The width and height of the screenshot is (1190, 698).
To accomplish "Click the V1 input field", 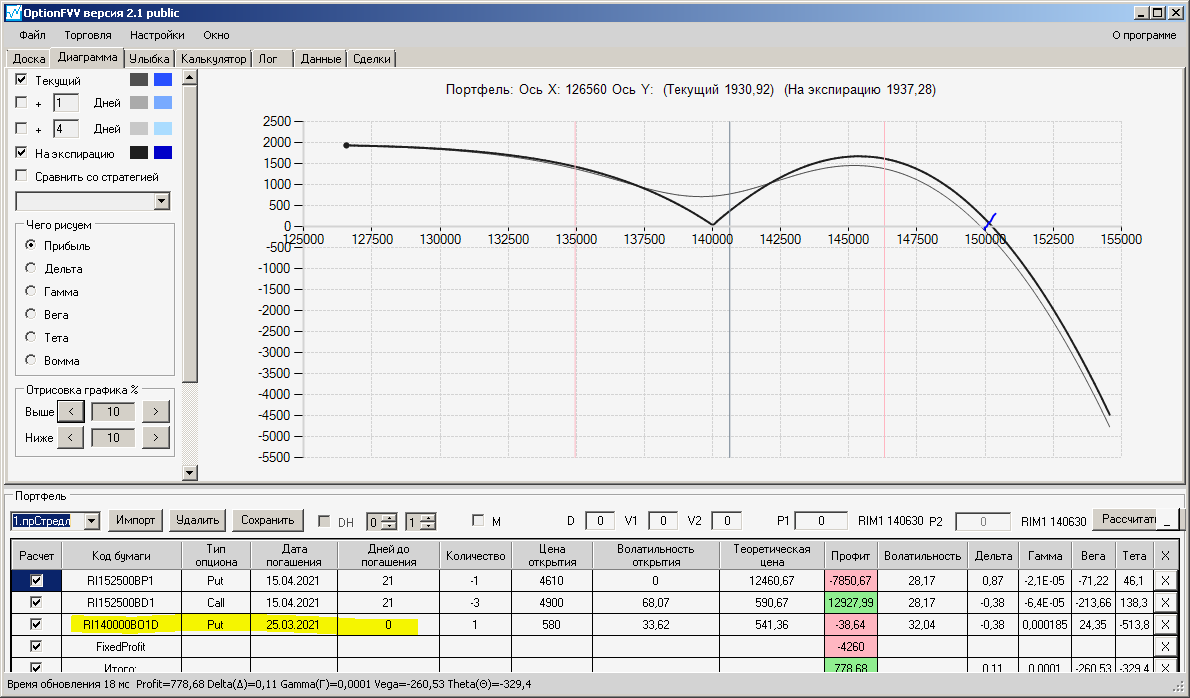I will pyautogui.click(x=663, y=520).
